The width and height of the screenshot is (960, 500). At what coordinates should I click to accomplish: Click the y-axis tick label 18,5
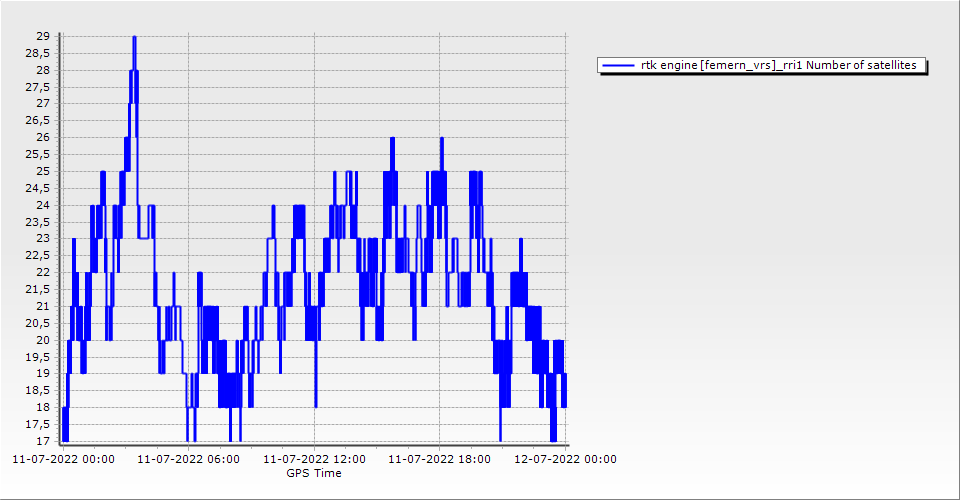pos(38,390)
